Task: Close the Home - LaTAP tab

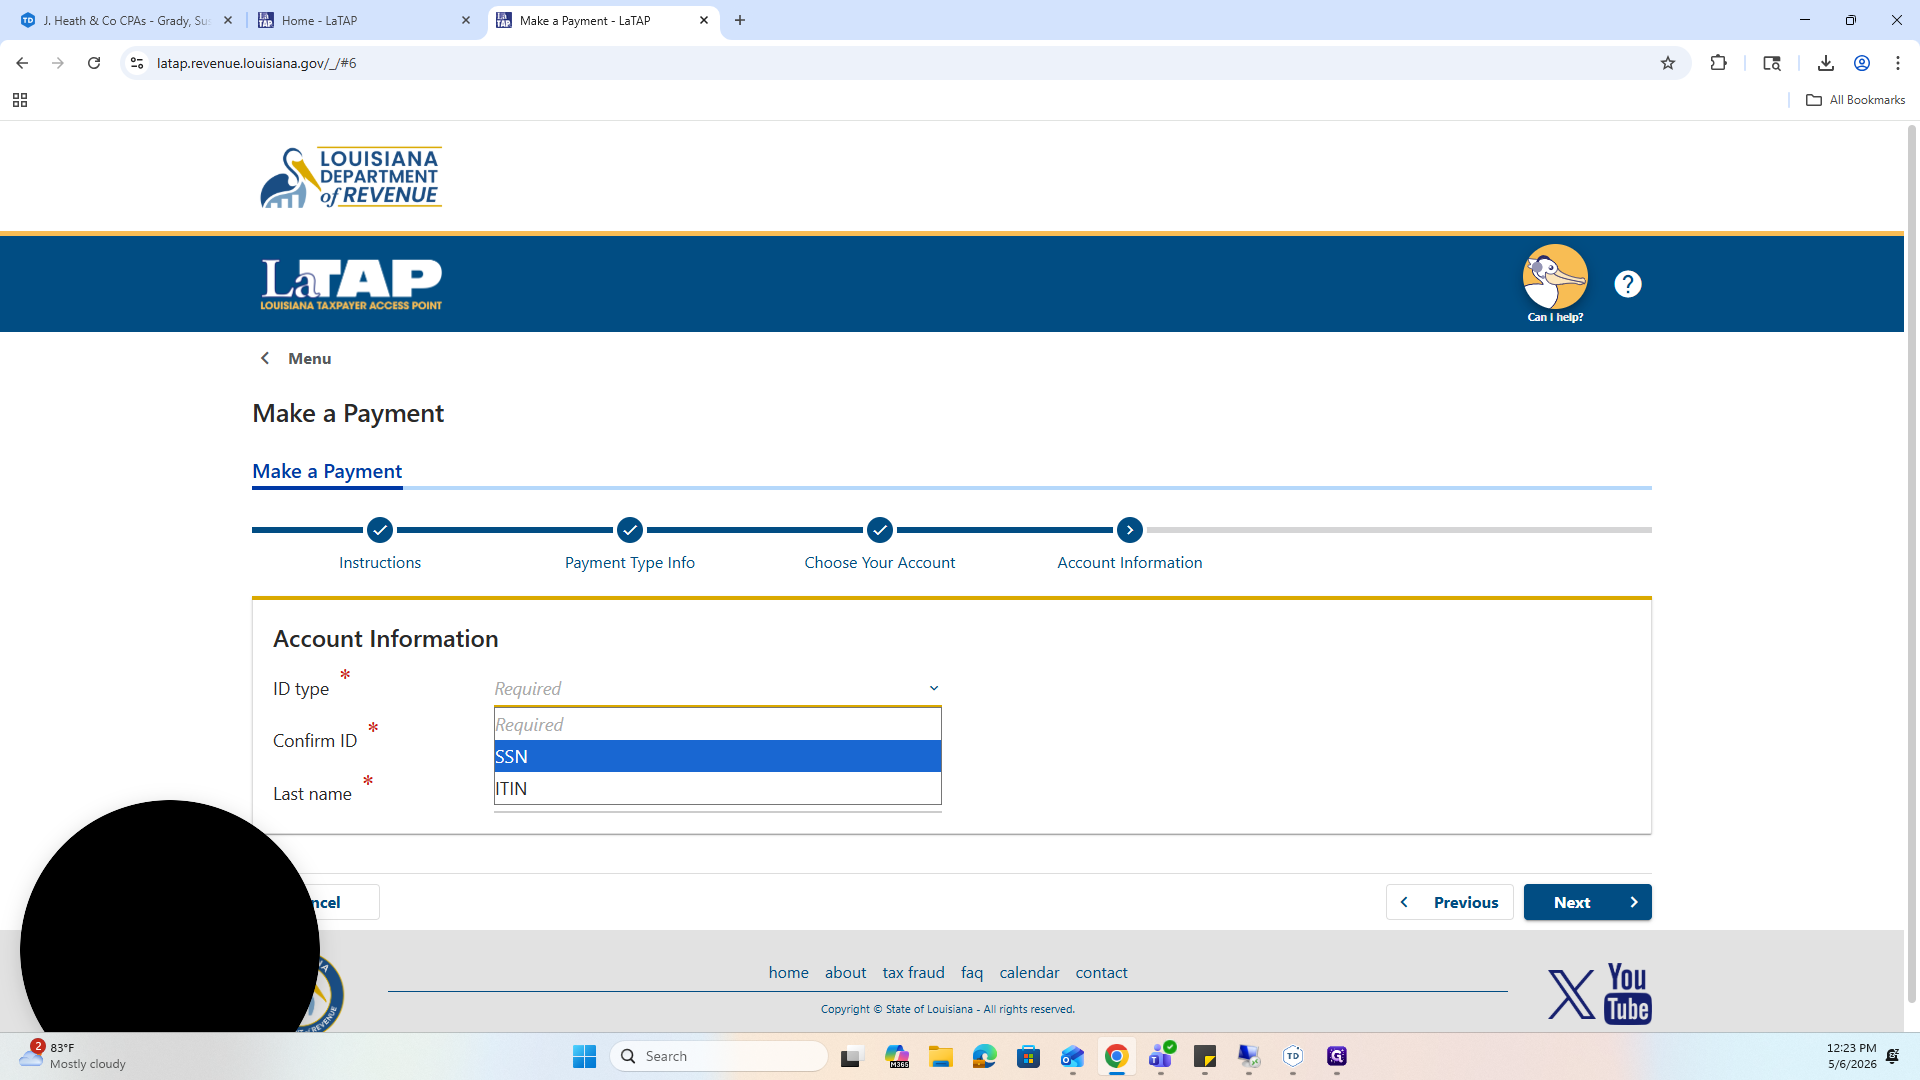Action: 466,20
